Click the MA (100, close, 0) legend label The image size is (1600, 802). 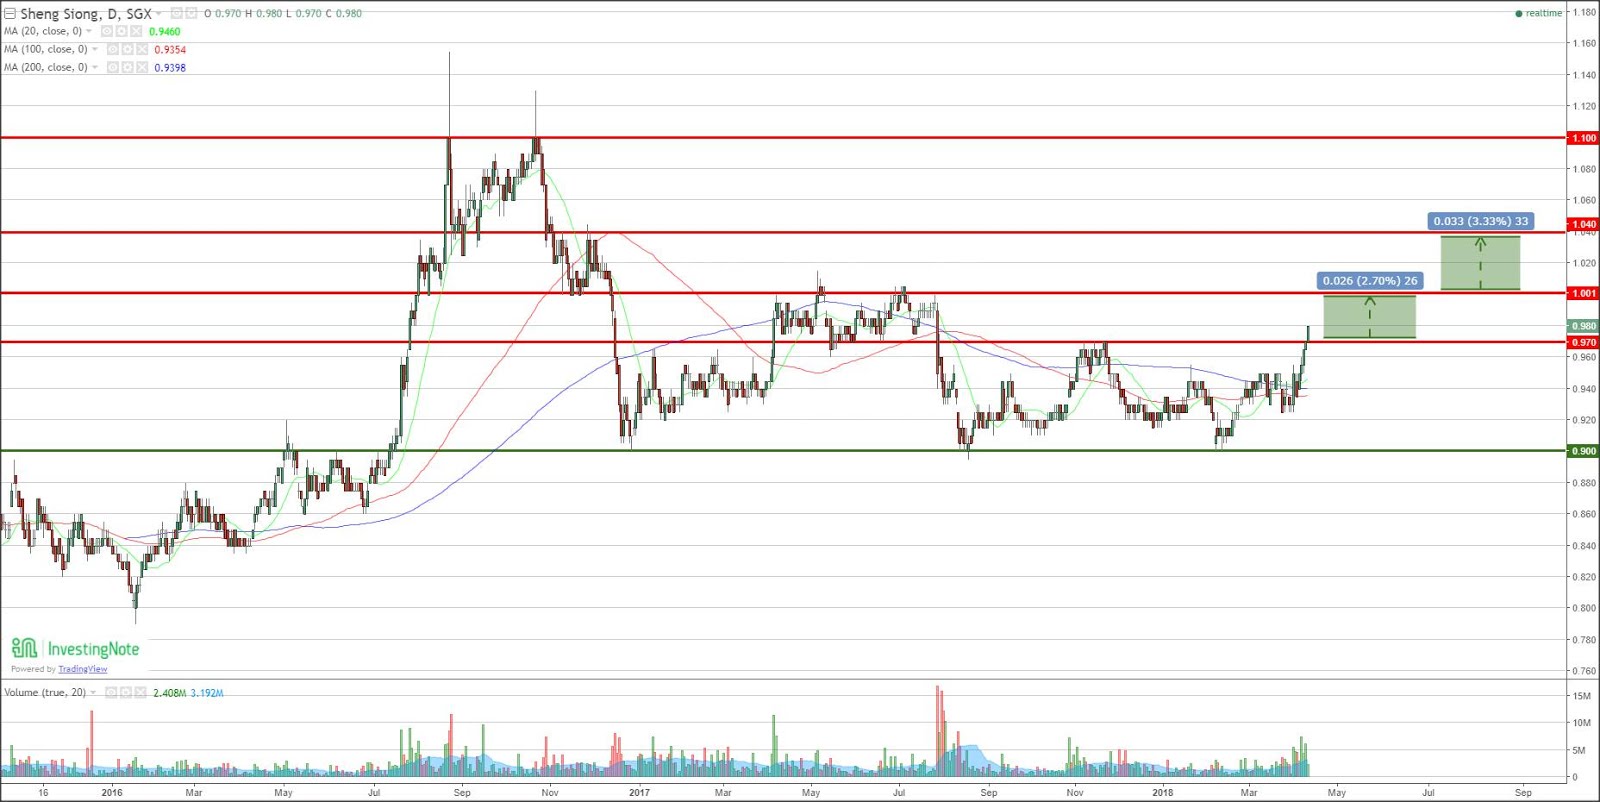[46, 49]
